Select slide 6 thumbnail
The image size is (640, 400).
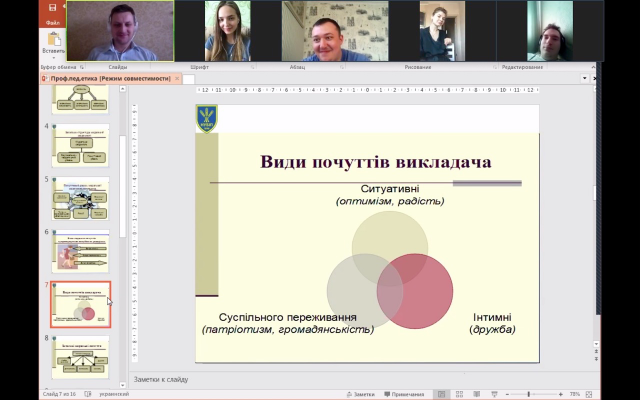coord(80,251)
